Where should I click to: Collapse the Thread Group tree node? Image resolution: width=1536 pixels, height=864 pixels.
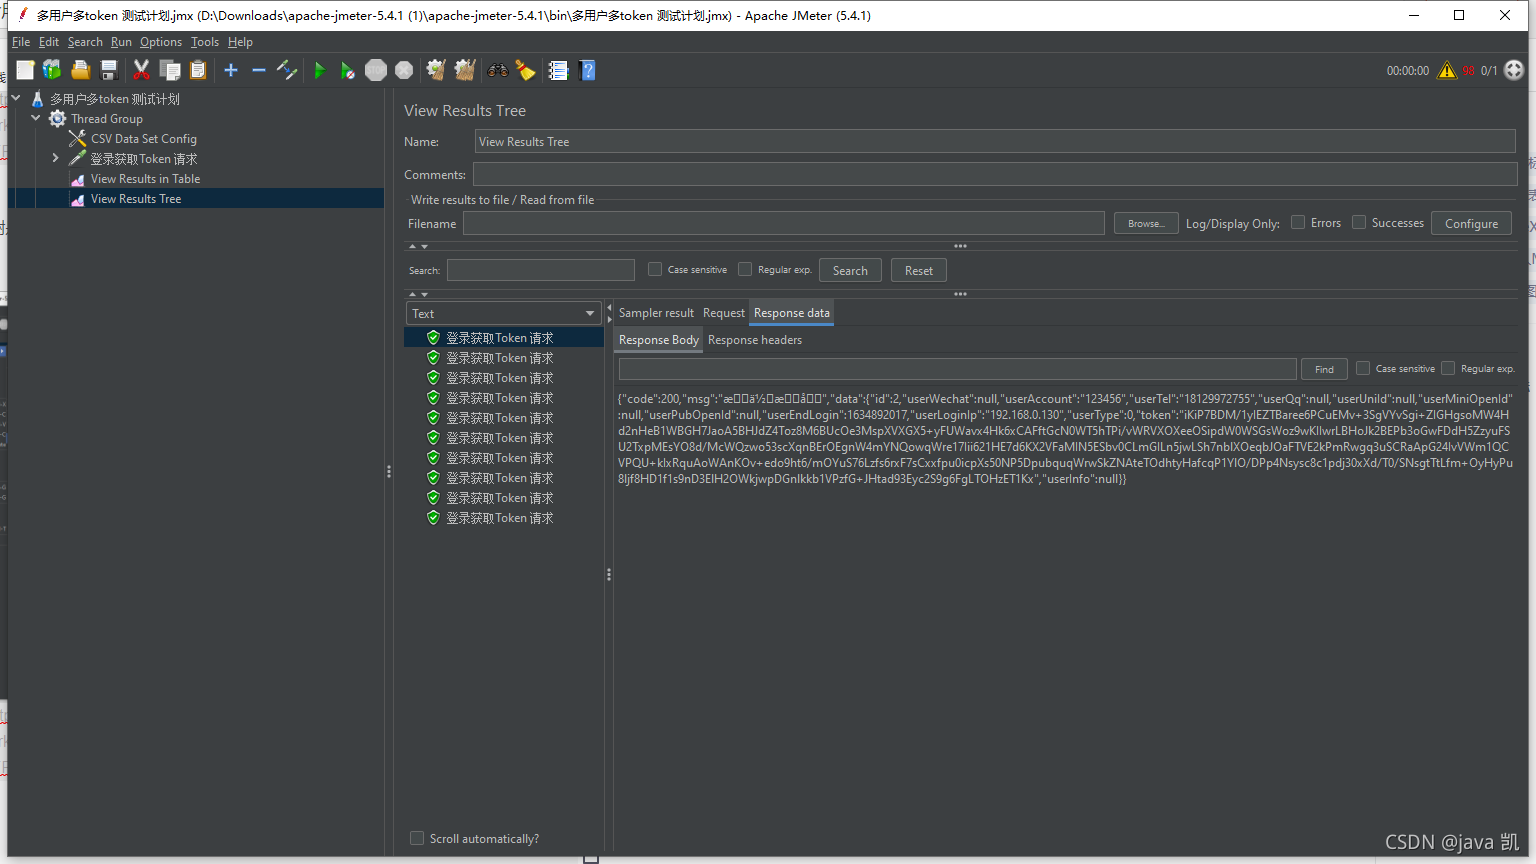coord(36,118)
